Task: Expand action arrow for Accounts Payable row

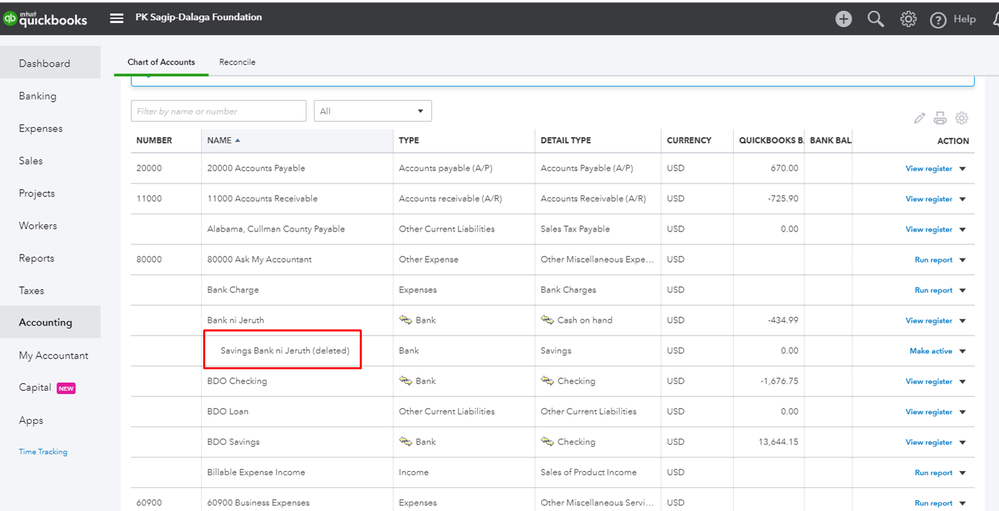Action: click(x=963, y=169)
